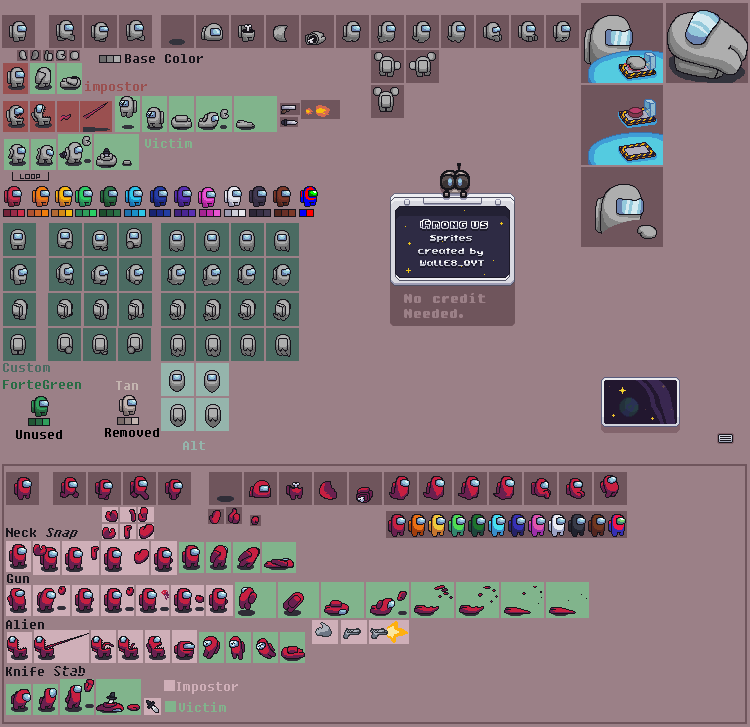Click the yellow crewmate in the lower color lineup
This screenshot has width=750, height=727.
point(437,525)
